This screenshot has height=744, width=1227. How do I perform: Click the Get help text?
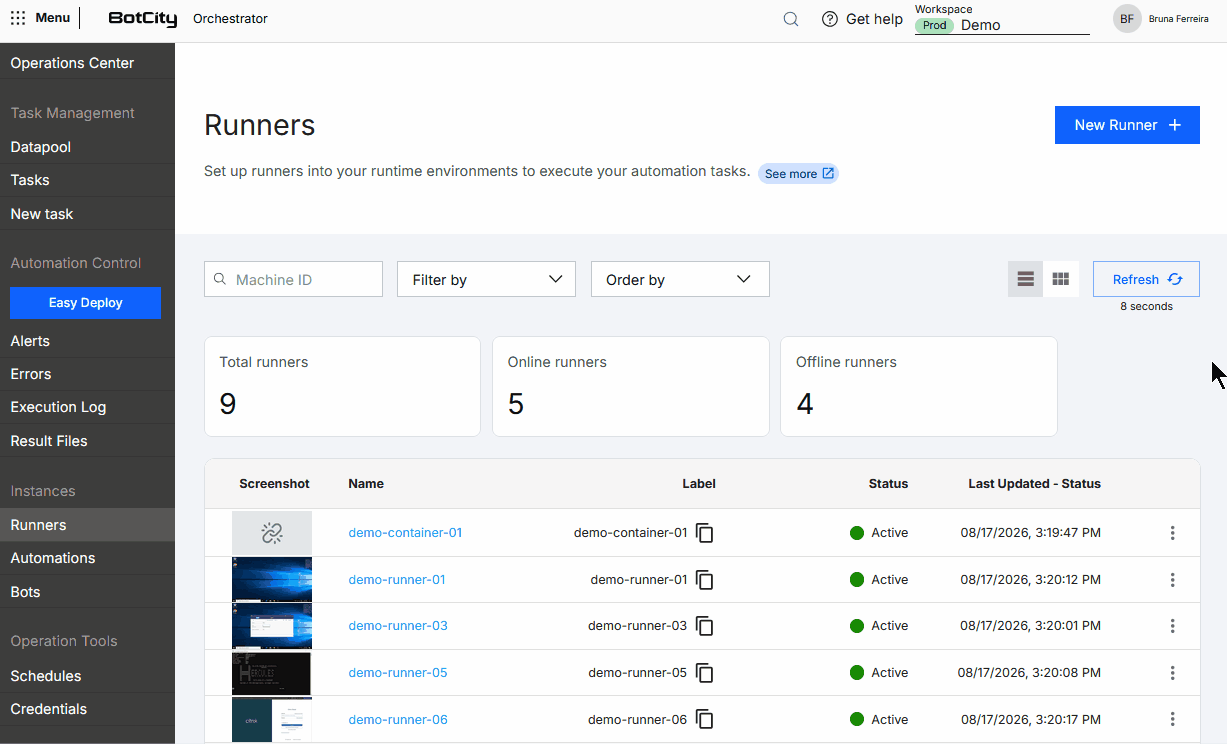(x=874, y=19)
